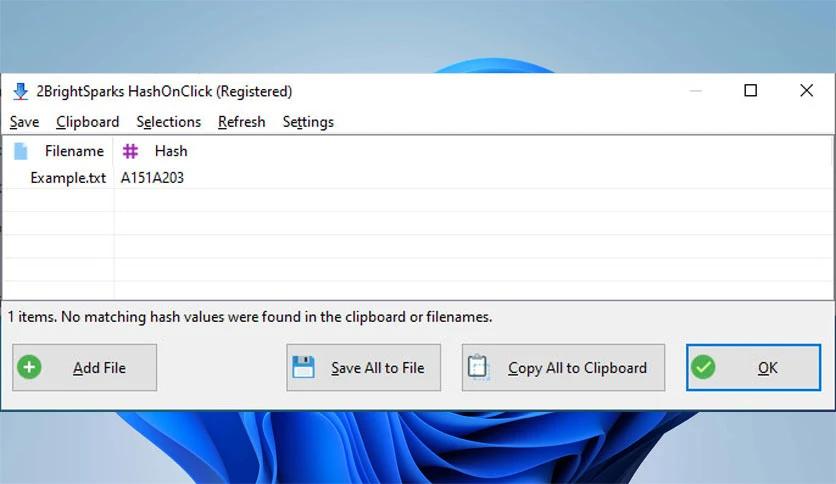Confirm with the OK button label
The image size is (836, 484).
[x=768, y=368]
